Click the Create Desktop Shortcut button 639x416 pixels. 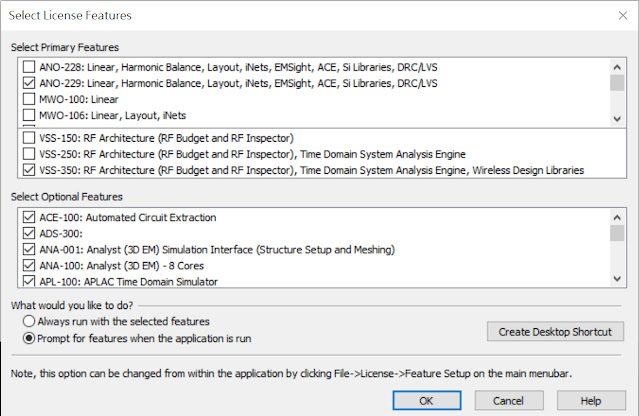(x=555, y=331)
